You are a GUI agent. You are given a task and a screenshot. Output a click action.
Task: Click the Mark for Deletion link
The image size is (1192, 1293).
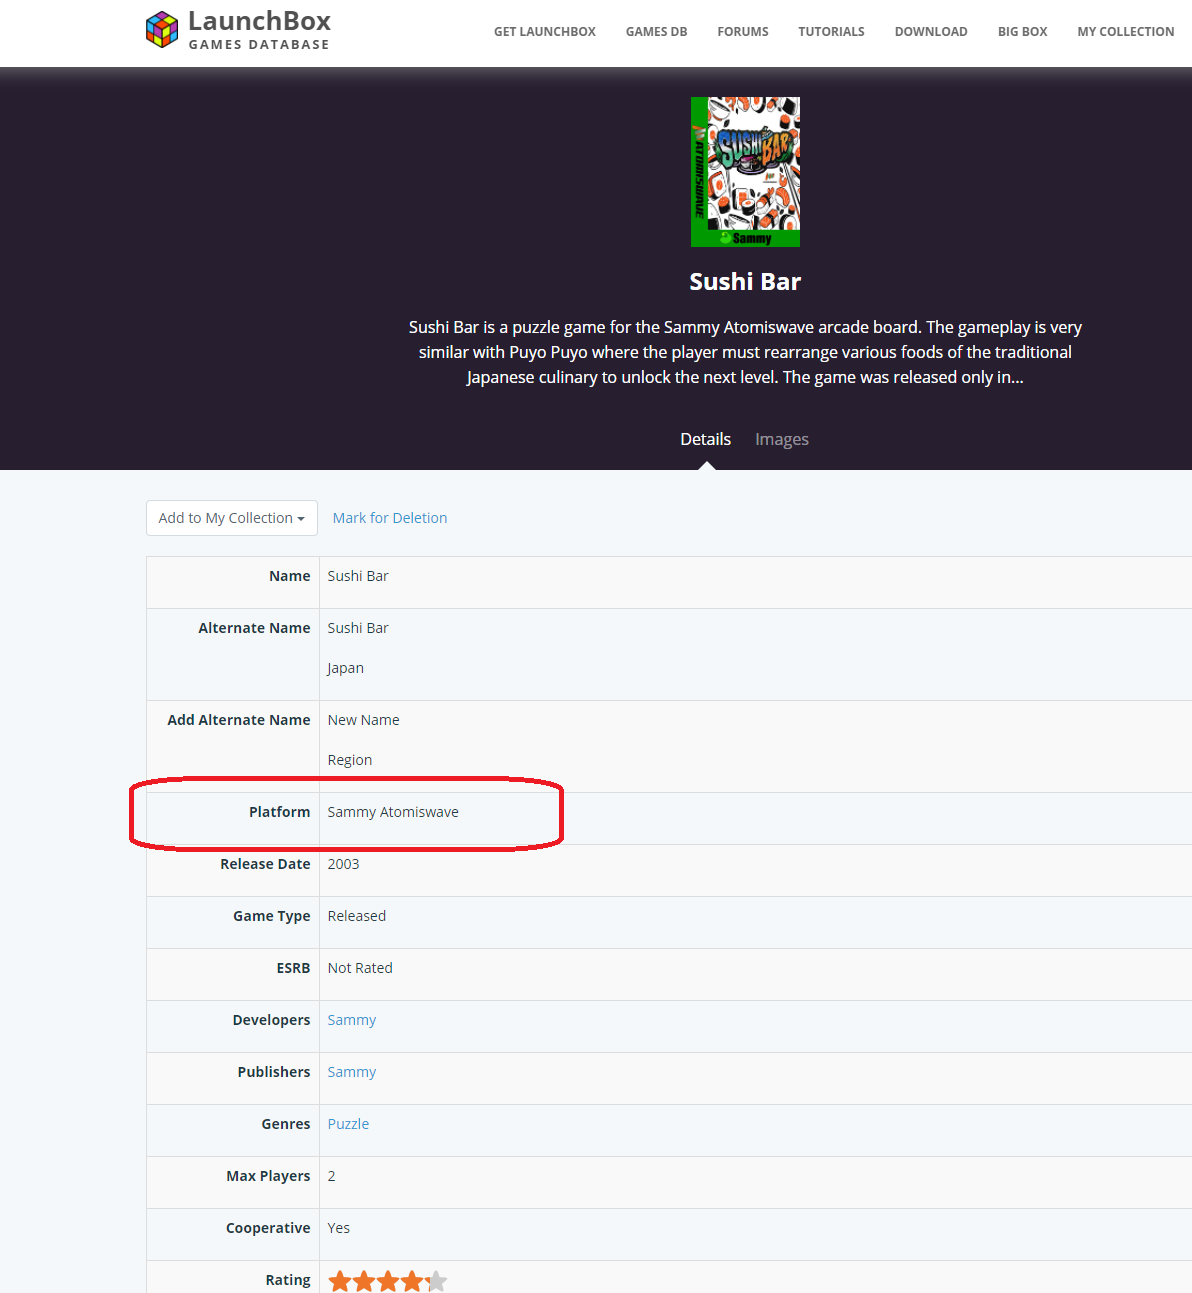[x=390, y=518]
